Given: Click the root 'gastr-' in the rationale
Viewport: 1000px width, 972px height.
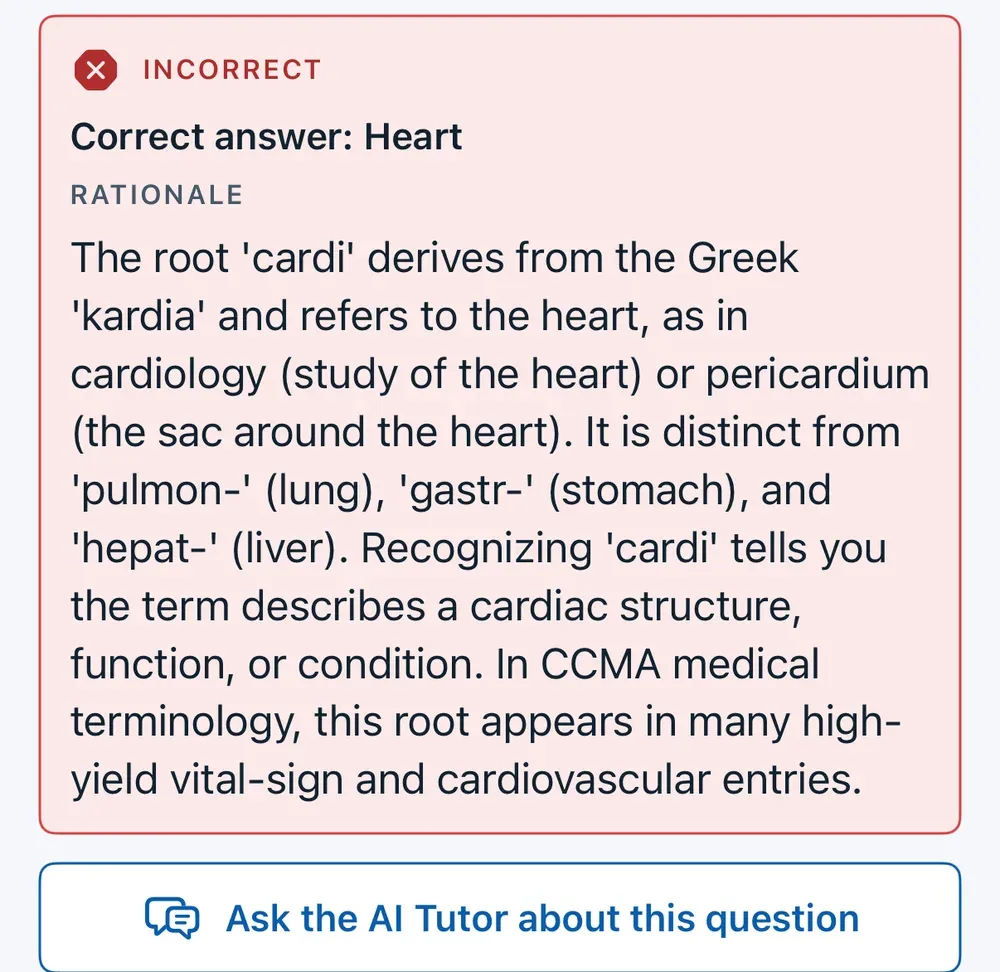Looking at the screenshot, I should (x=466, y=491).
